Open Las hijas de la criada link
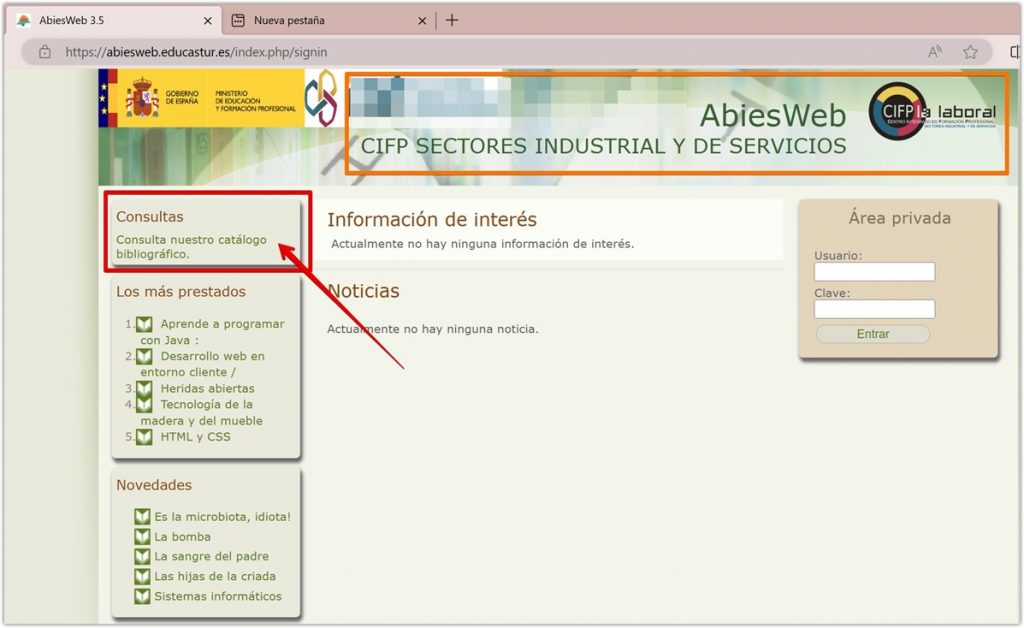The image size is (1024, 628). click(x=214, y=577)
